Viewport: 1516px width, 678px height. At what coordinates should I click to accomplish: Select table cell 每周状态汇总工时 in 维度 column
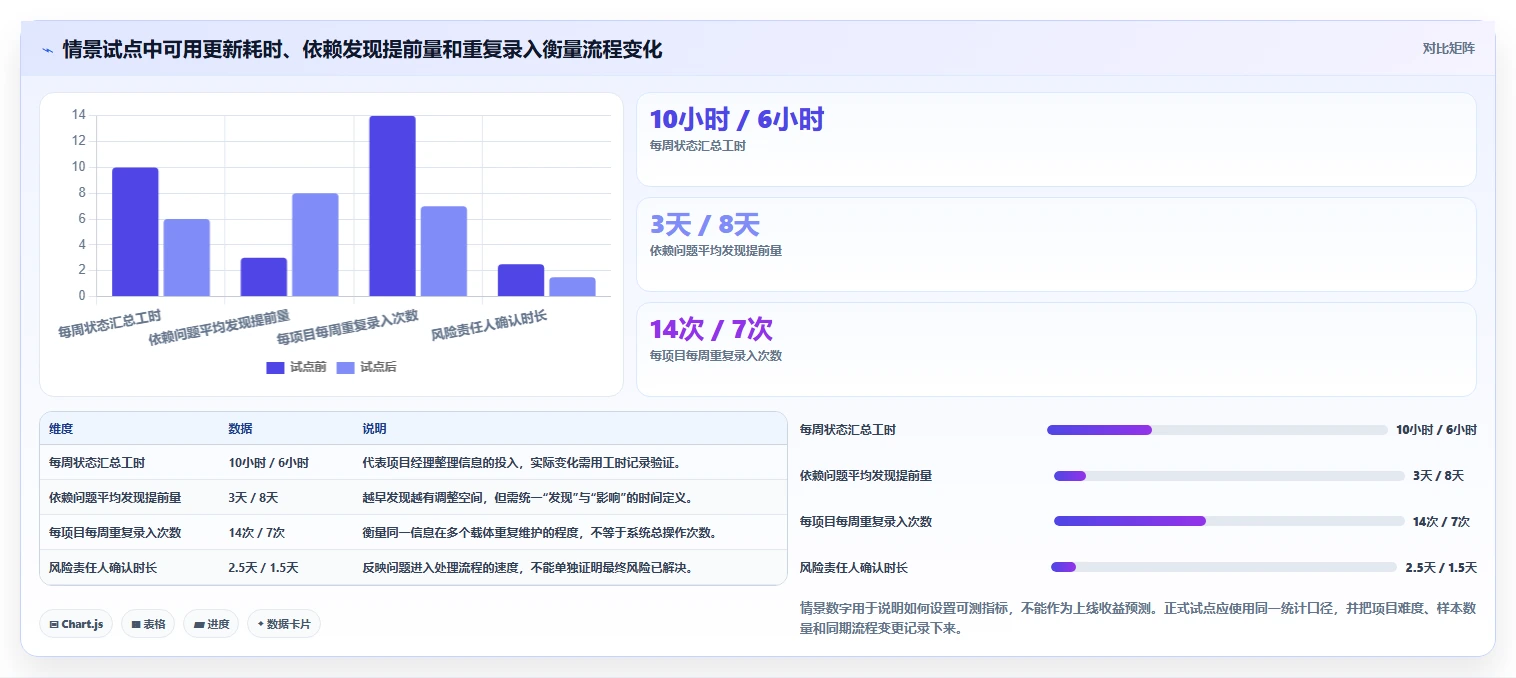pyautogui.click(x=97, y=463)
